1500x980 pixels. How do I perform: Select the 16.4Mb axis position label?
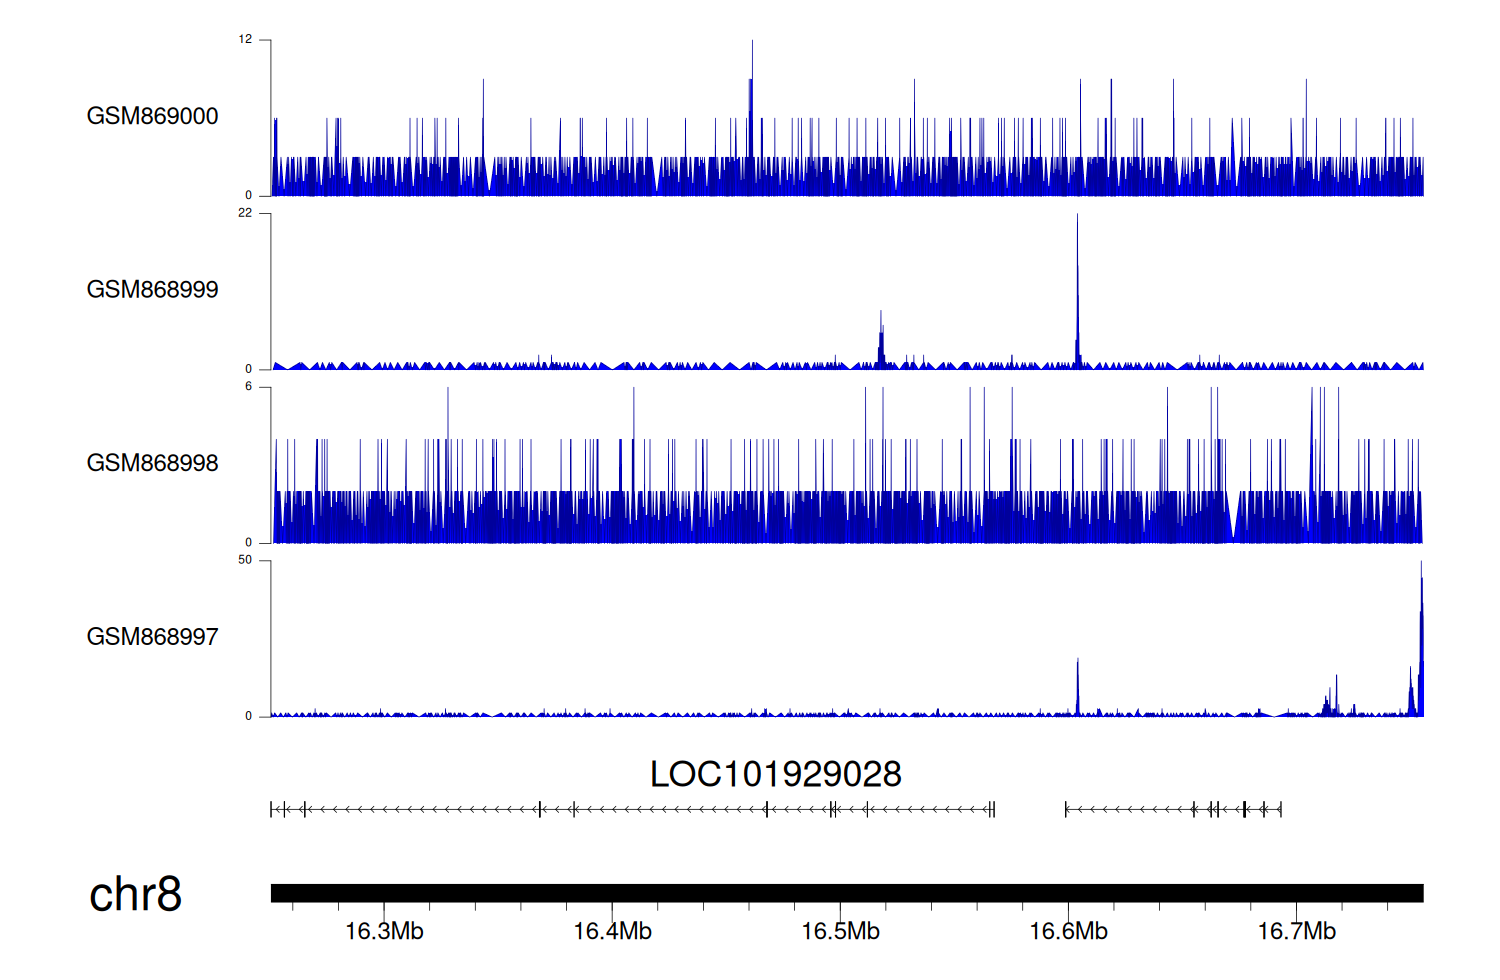point(612,932)
